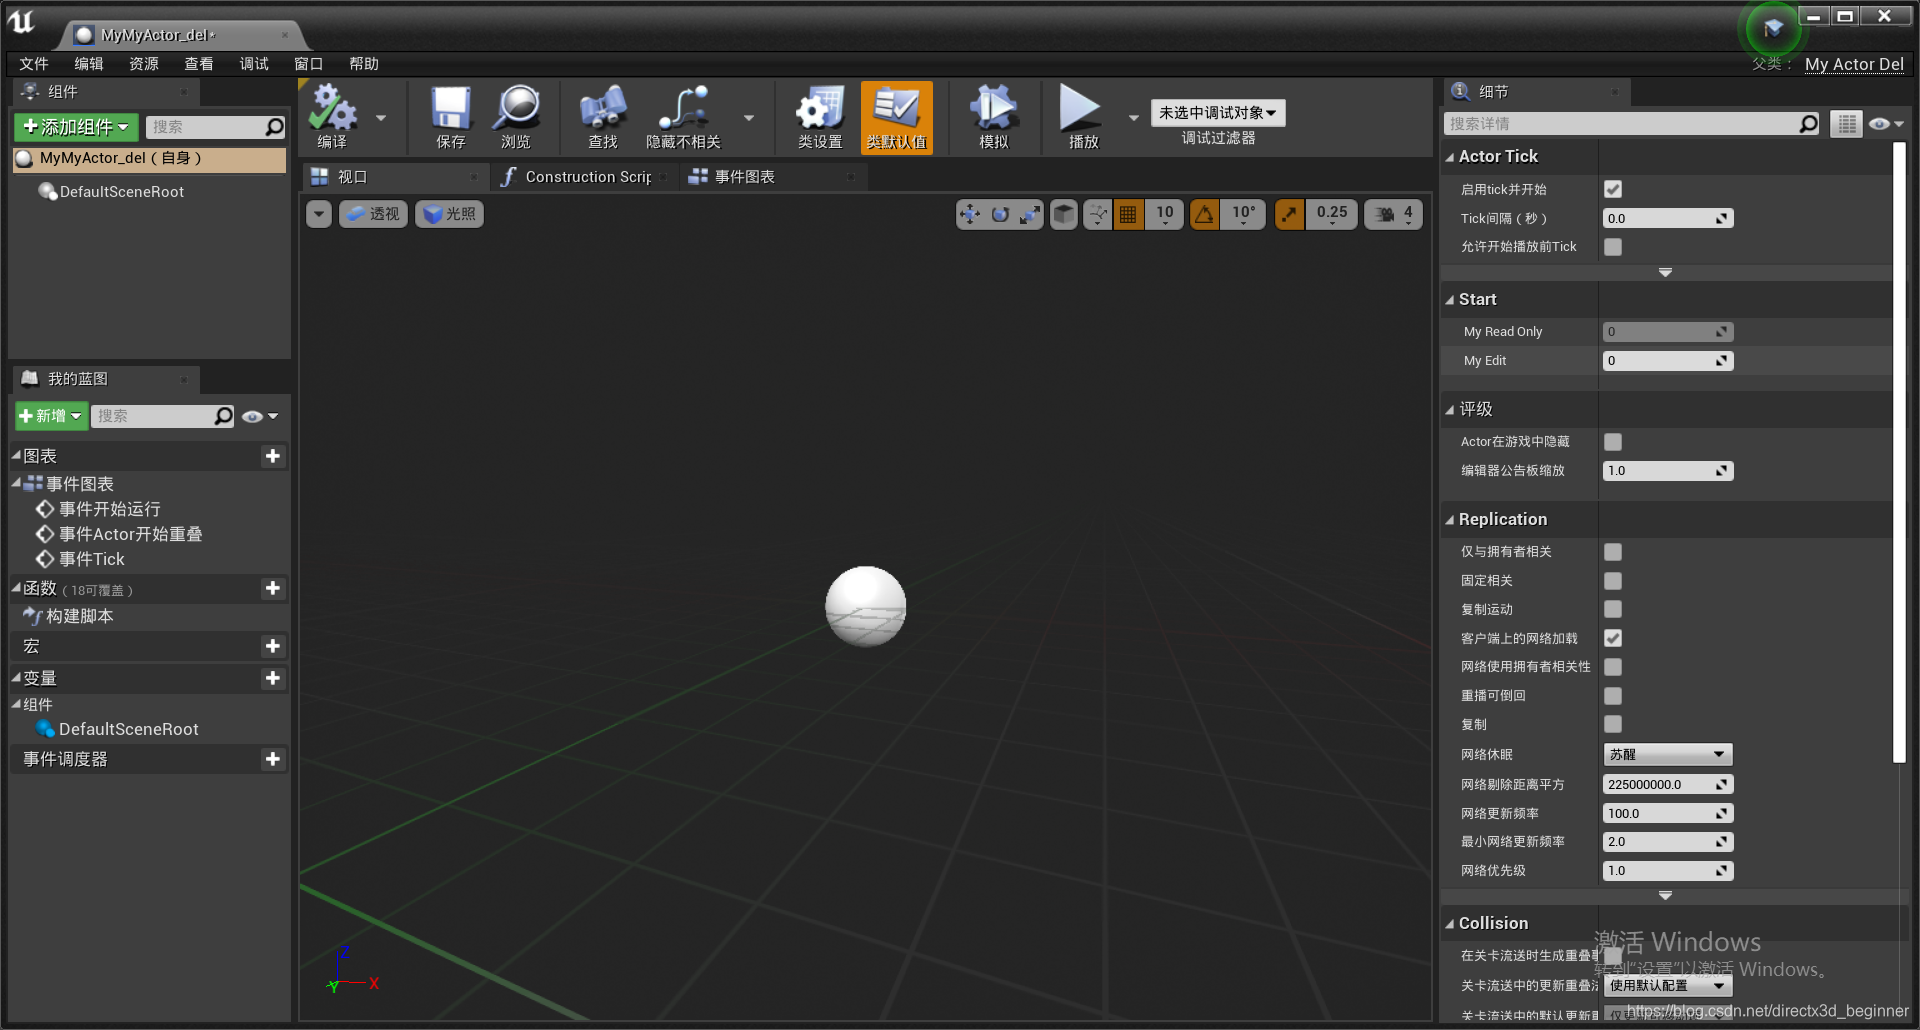Enable 重播可倒回 checkbox
Image resolution: width=1920 pixels, height=1030 pixels.
coord(1613,696)
